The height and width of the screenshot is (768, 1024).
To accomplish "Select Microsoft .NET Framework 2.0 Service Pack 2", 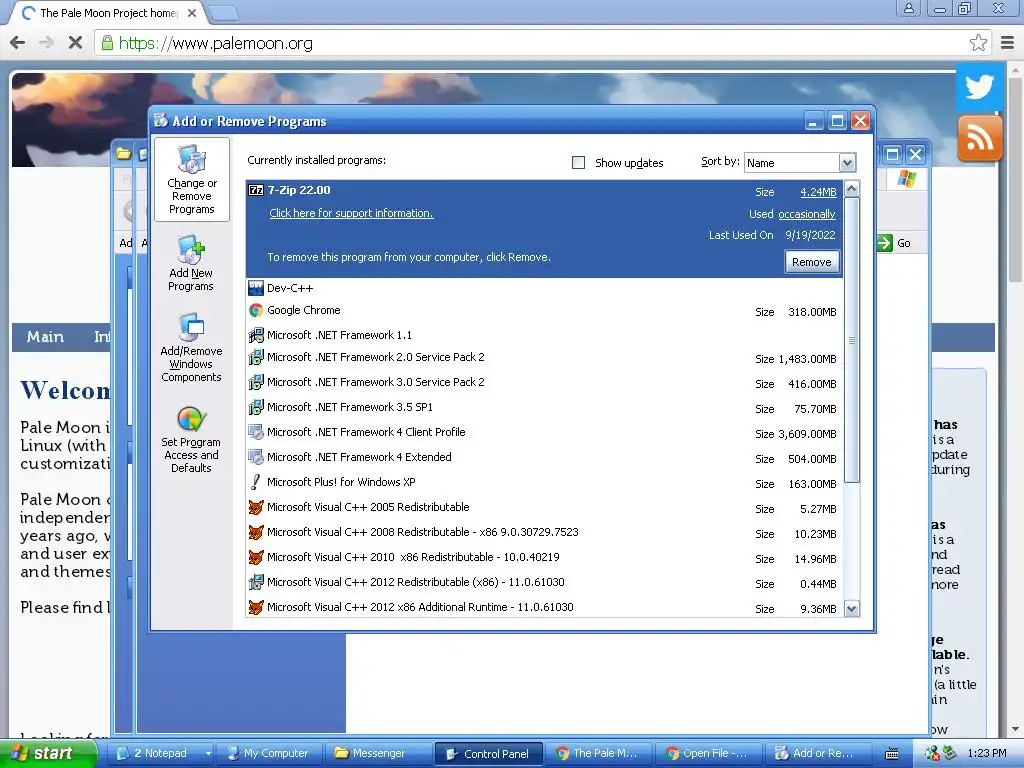I will (376, 357).
